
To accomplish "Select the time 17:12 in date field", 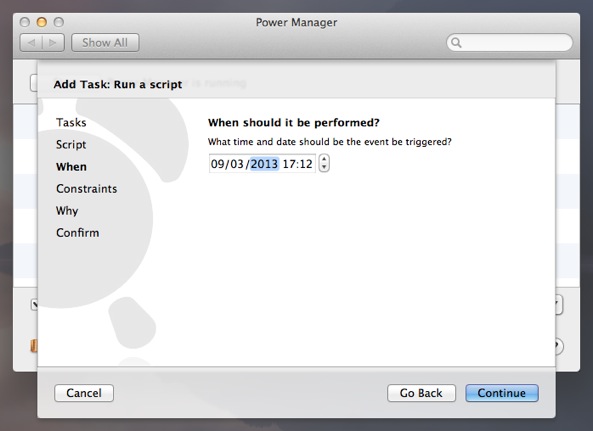I will click(x=298, y=164).
